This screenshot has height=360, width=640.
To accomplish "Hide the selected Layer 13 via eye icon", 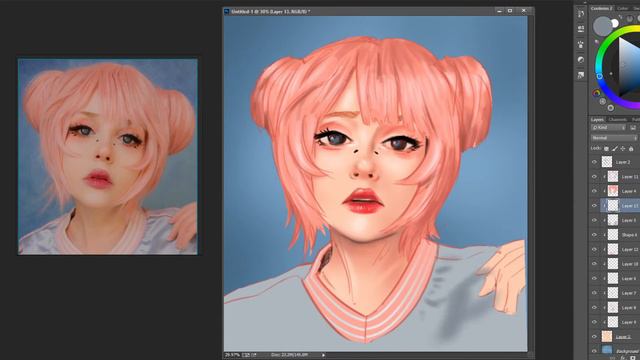I will [x=594, y=206].
